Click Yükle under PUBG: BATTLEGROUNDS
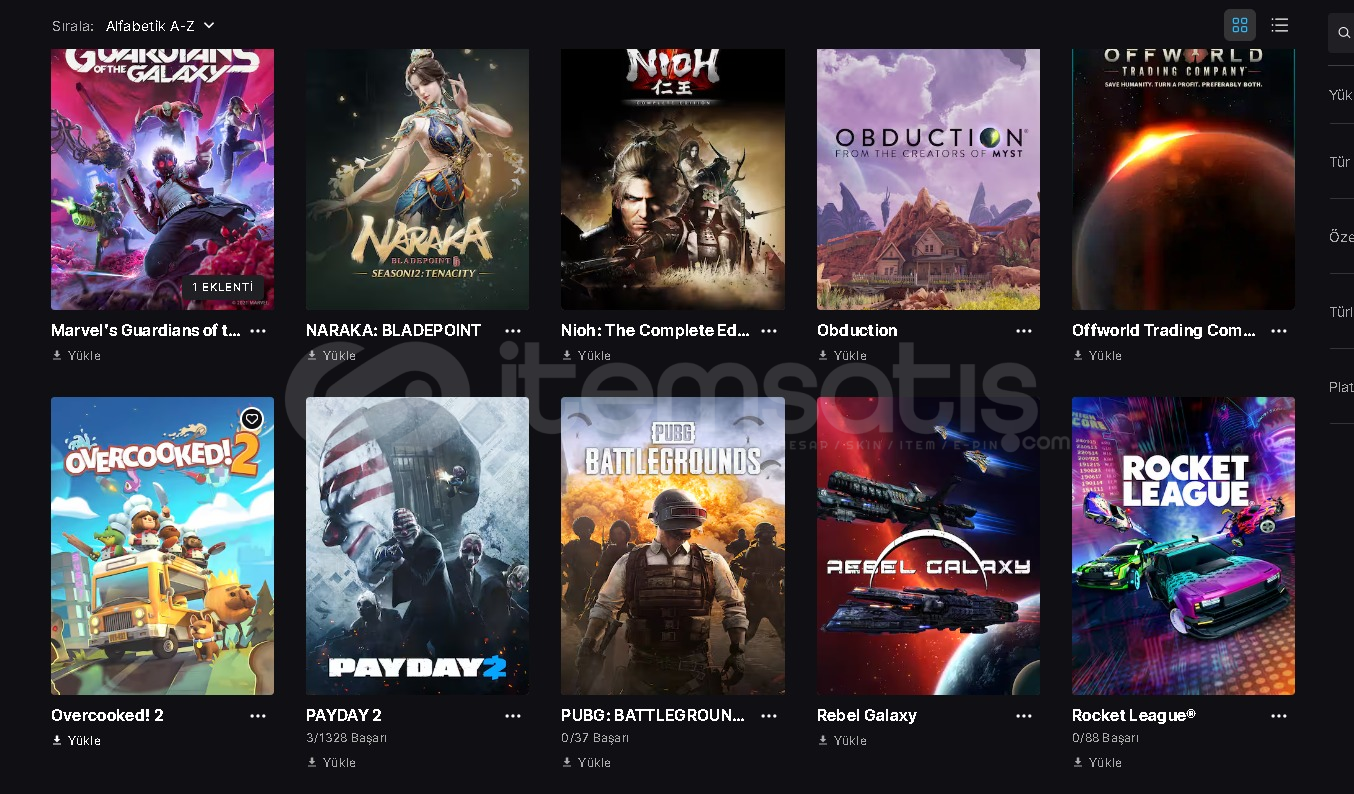The image size is (1354, 794). (x=586, y=762)
